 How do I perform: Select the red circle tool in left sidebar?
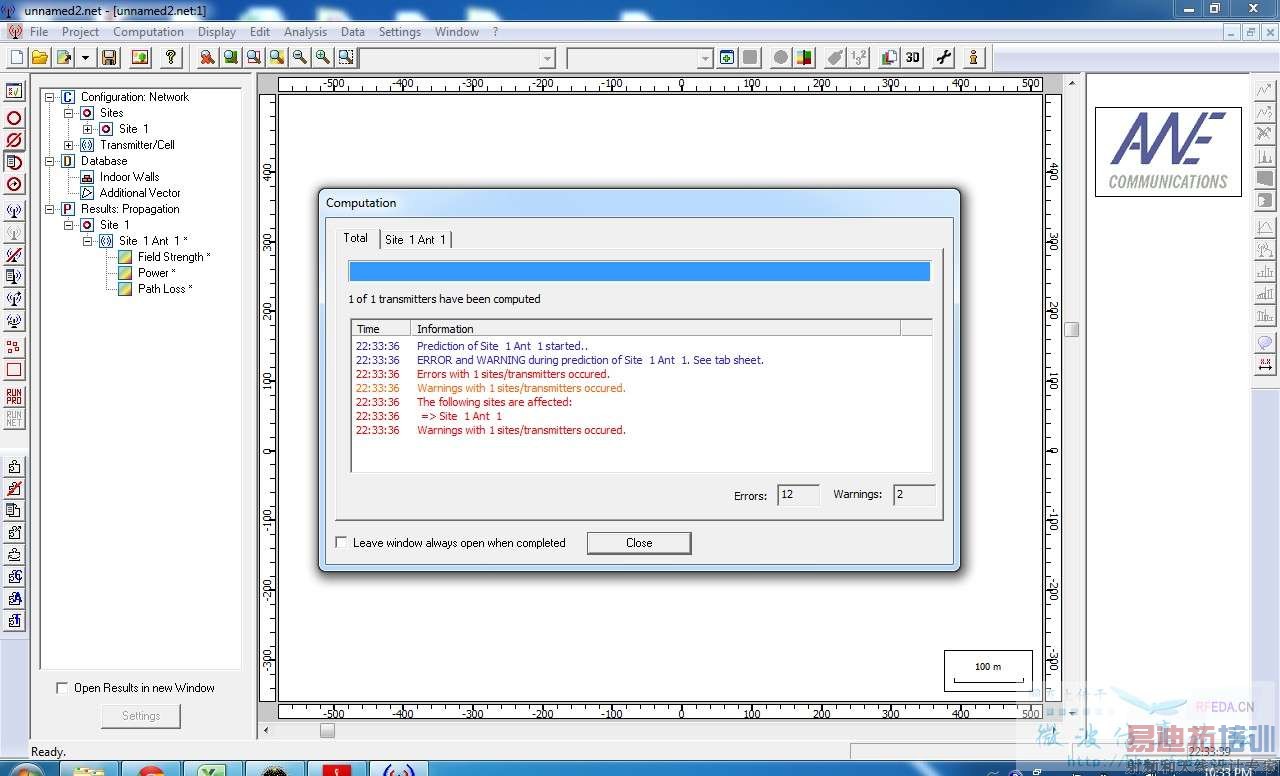(14, 118)
